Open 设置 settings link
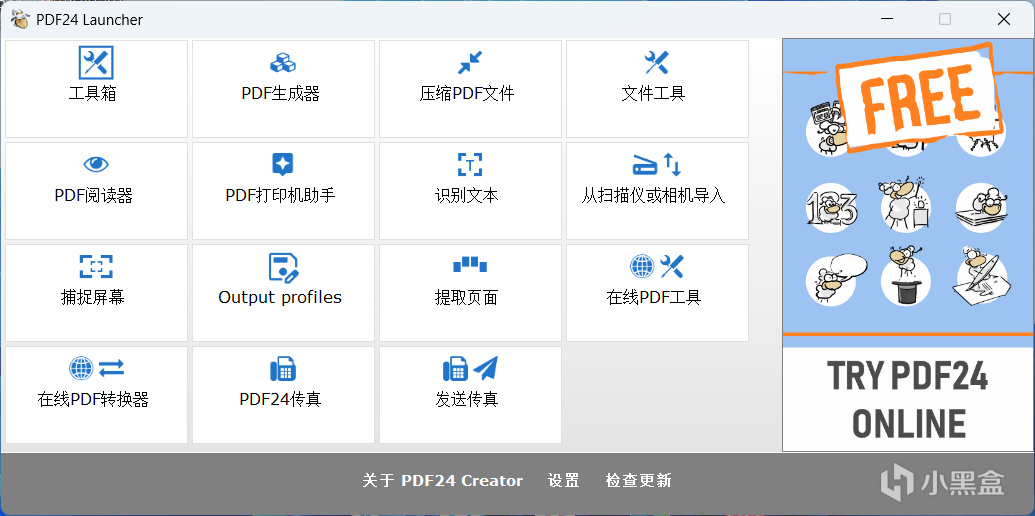 564,481
